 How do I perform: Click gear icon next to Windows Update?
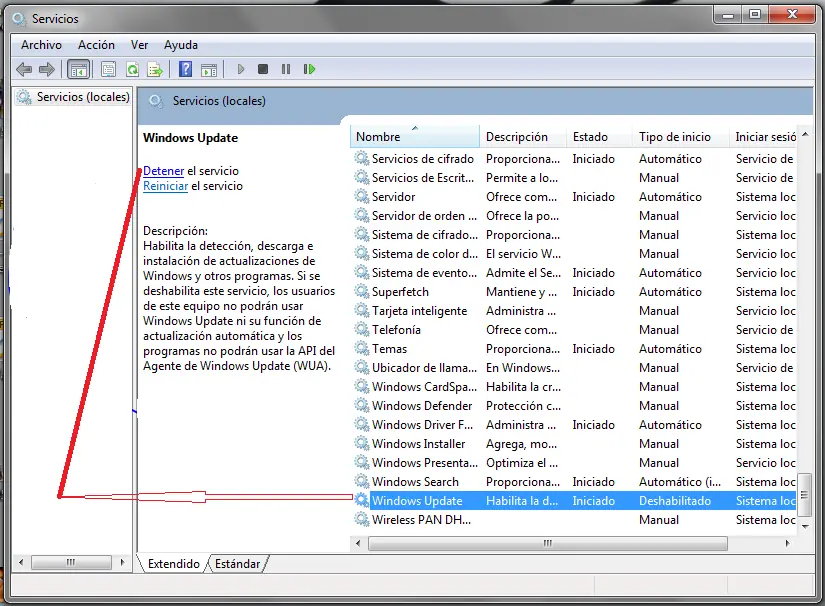361,500
